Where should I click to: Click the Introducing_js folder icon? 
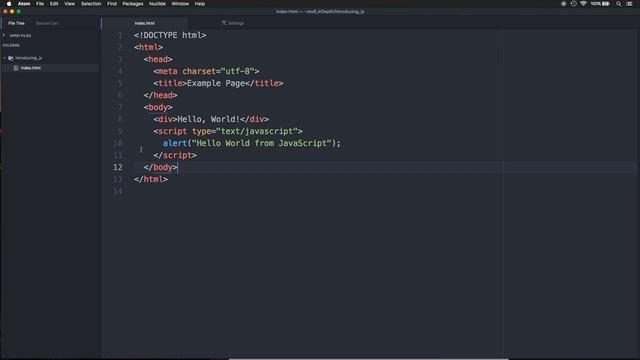11,58
